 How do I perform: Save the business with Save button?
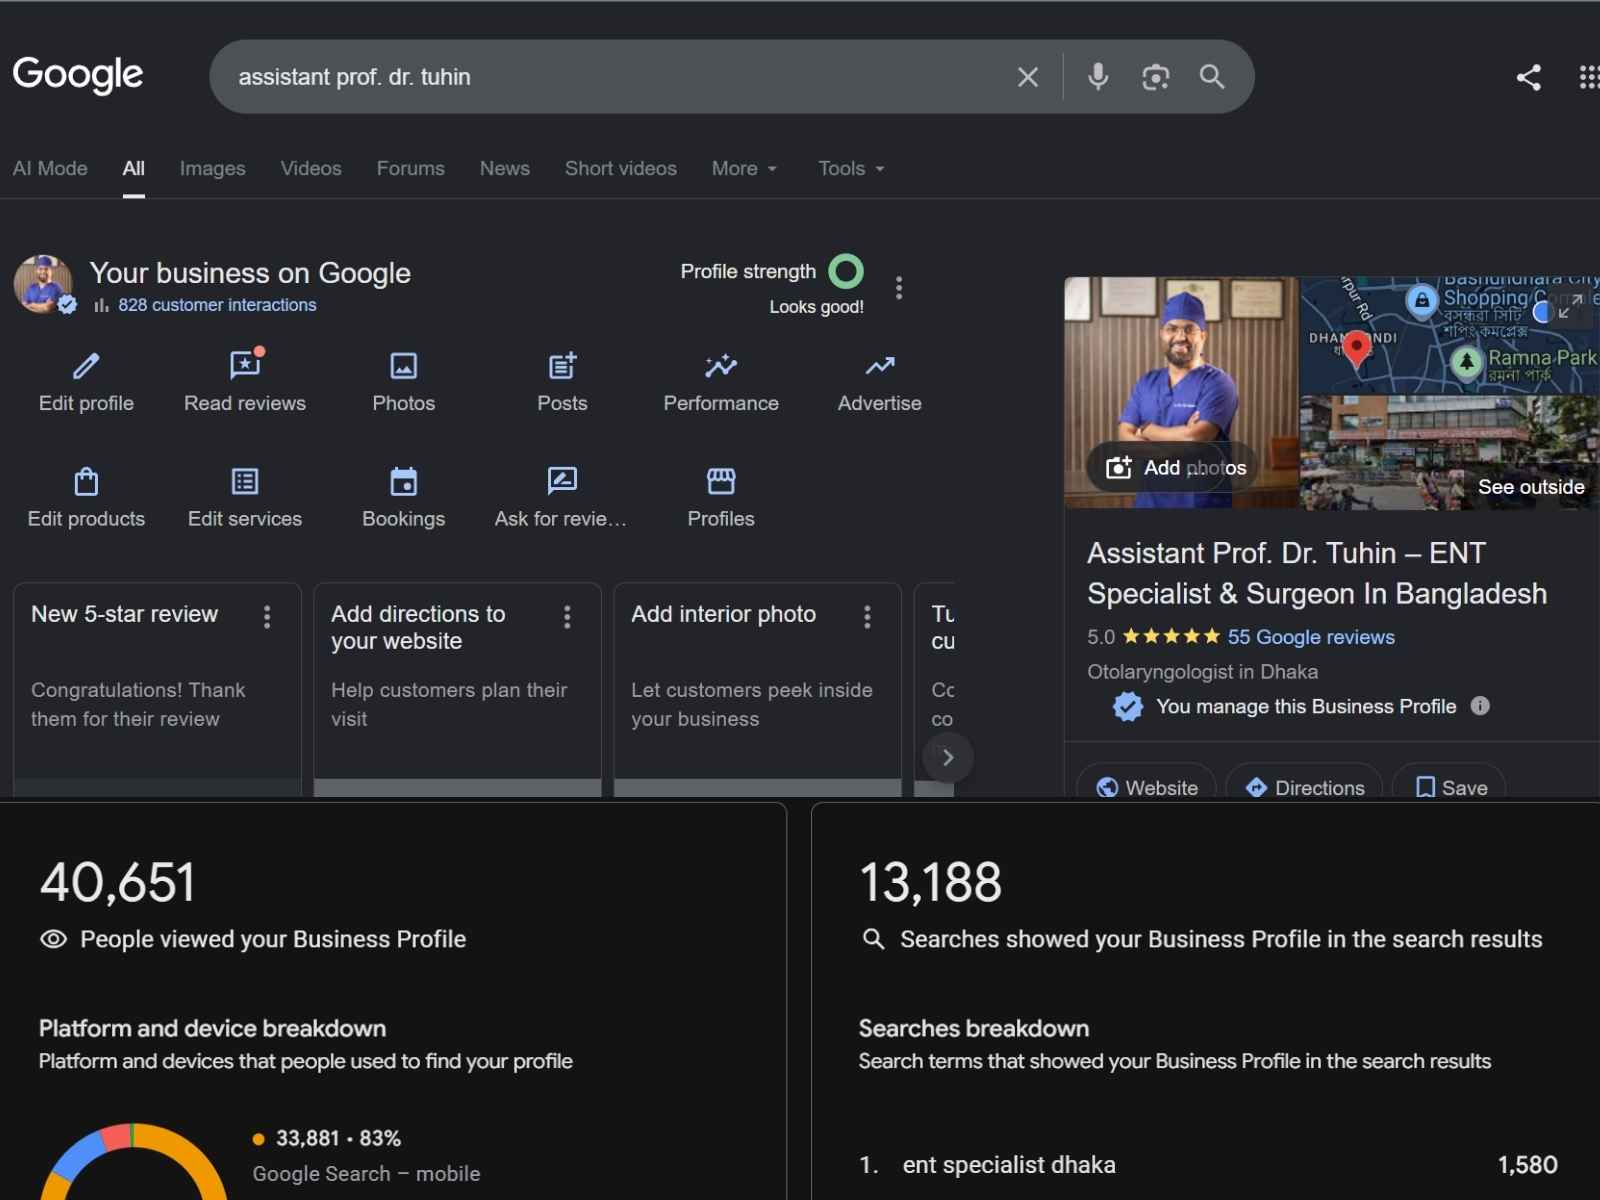tap(1449, 787)
